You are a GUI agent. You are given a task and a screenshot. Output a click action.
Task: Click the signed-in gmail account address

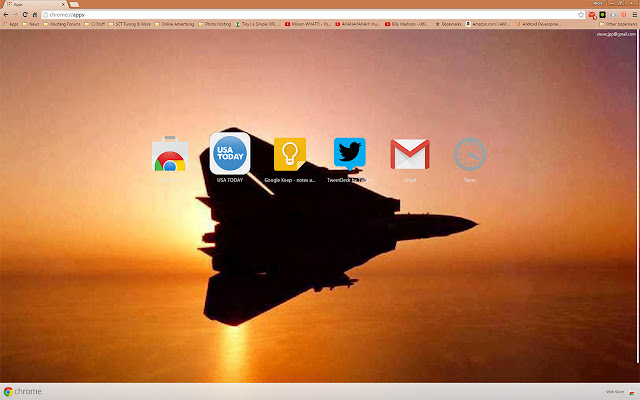point(616,34)
